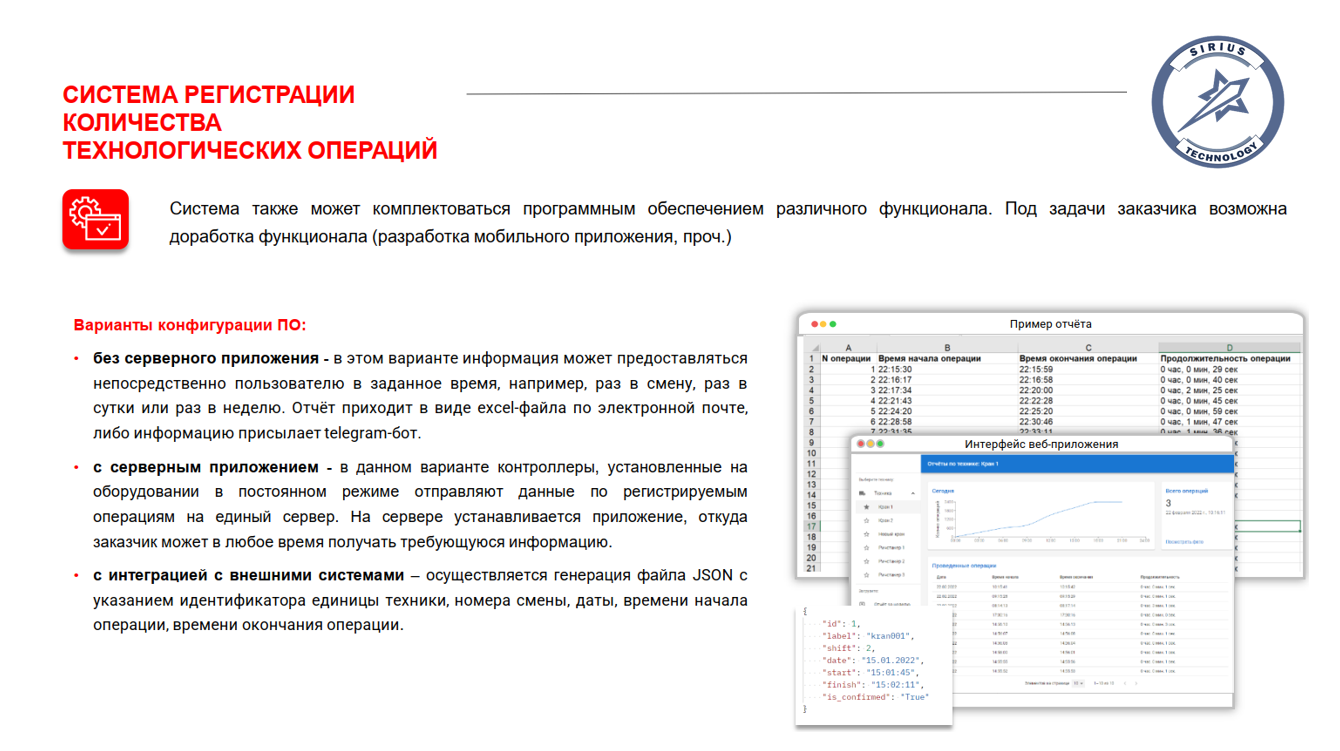Screen dimensions: 1340x751
Task: Click the blue header Отчёты по технике: Кран 1
Action: (x=963, y=464)
